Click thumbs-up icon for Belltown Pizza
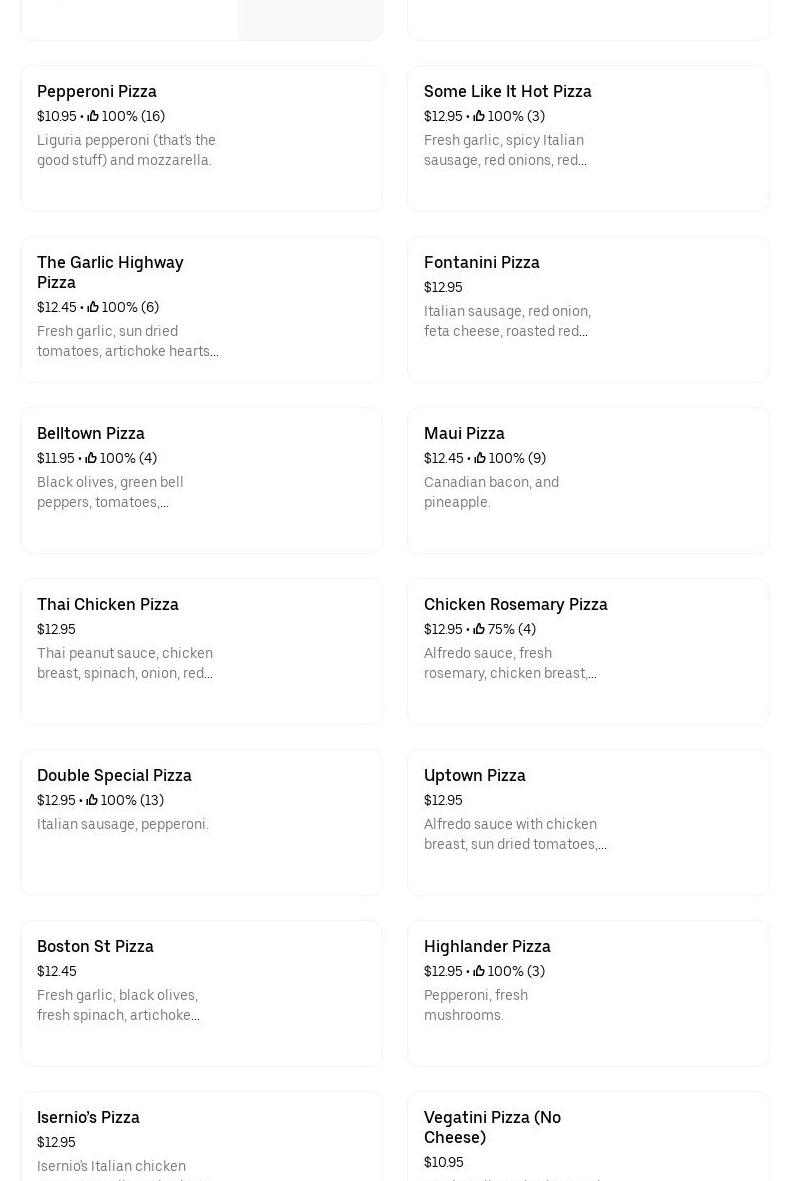Screen dimensions: 804x1181 point(91,459)
